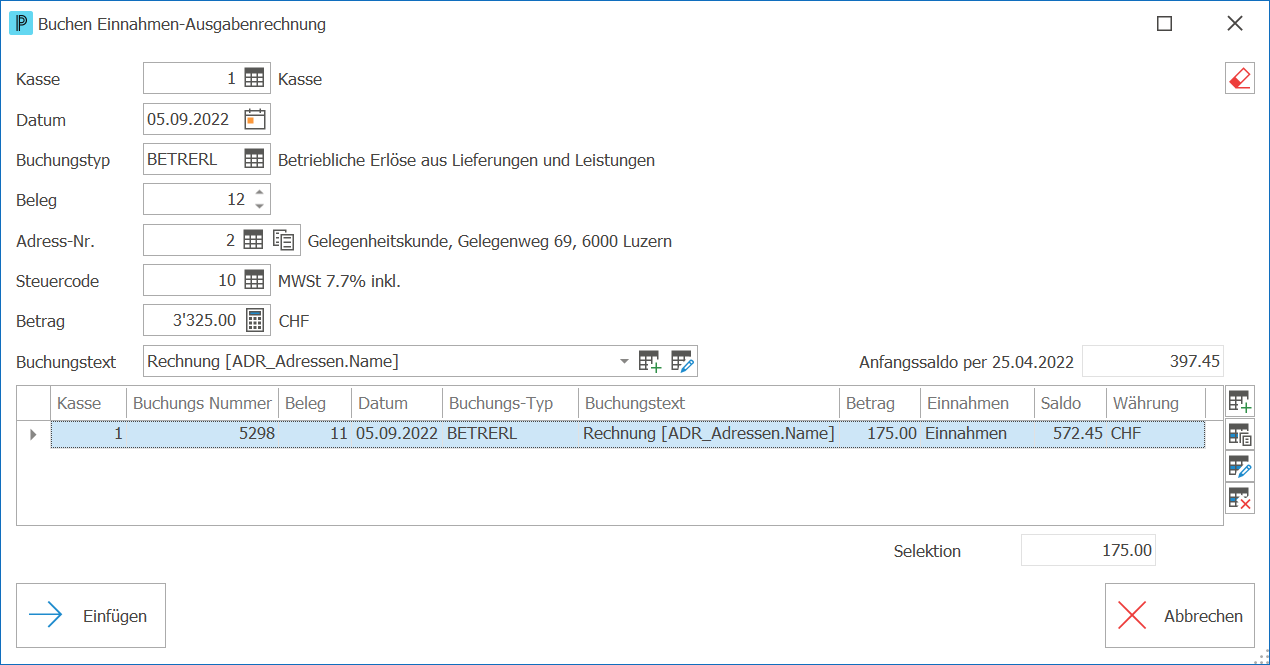Image resolution: width=1270 pixels, height=665 pixels.
Task: Select the grid cell showing 572.45
Action: click(x=1070, y=434)
